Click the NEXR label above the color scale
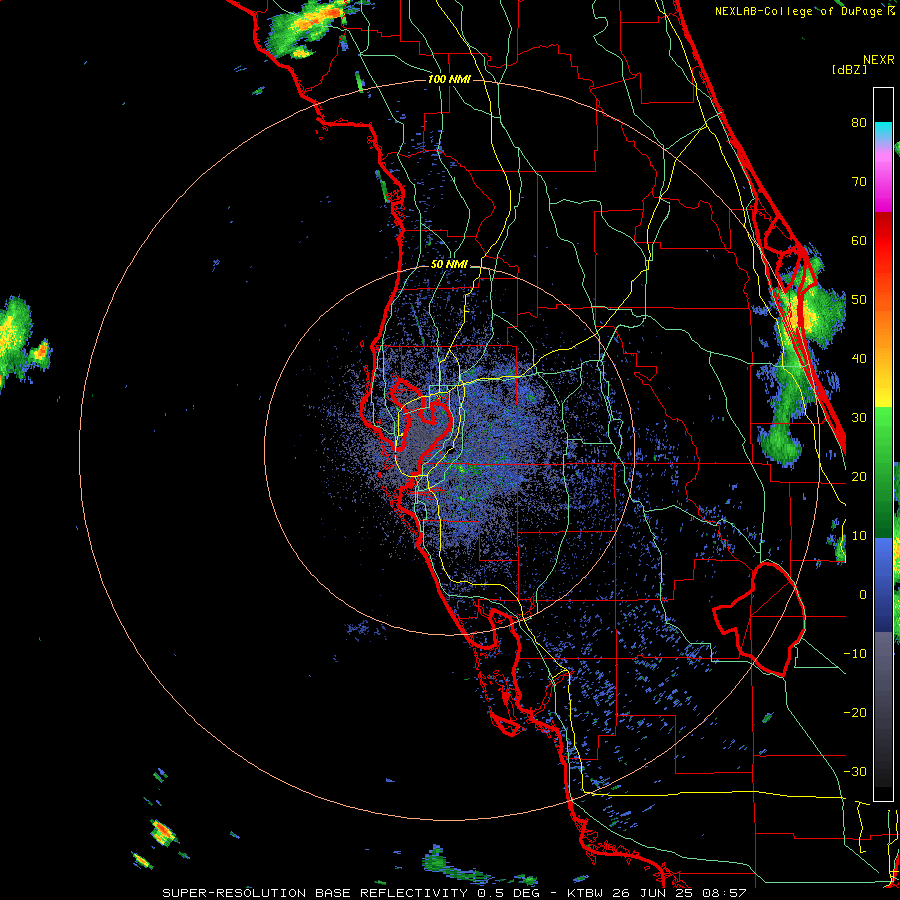Screen dimensions: 900x900 pos(879,60)
